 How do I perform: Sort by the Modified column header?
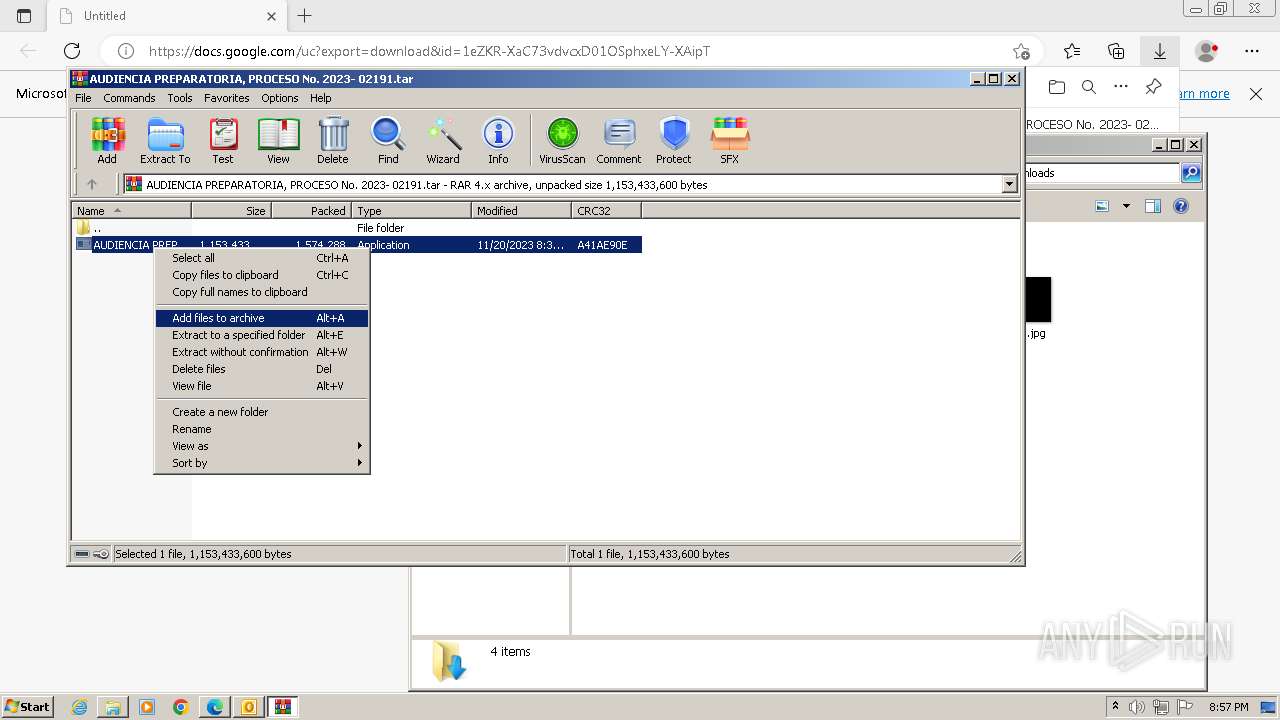(521, 211)
